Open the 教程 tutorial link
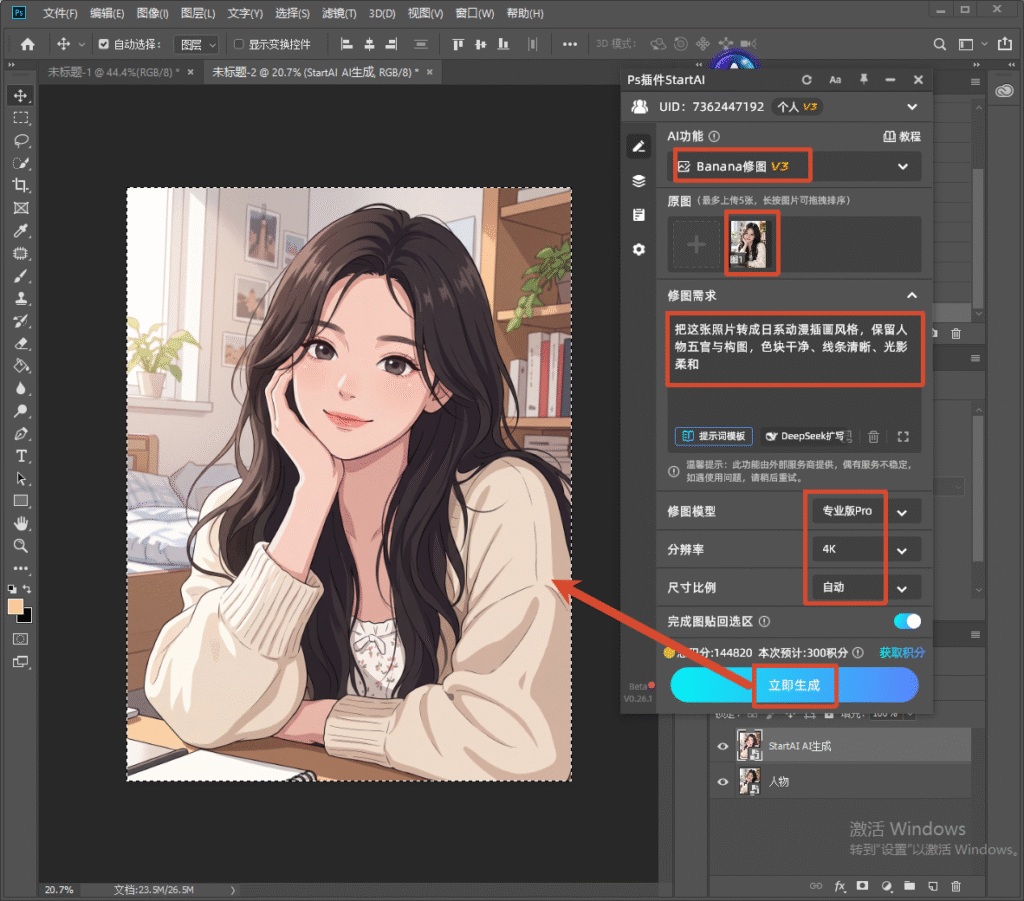The image size is (1024, 901). [x=902, y=136]
